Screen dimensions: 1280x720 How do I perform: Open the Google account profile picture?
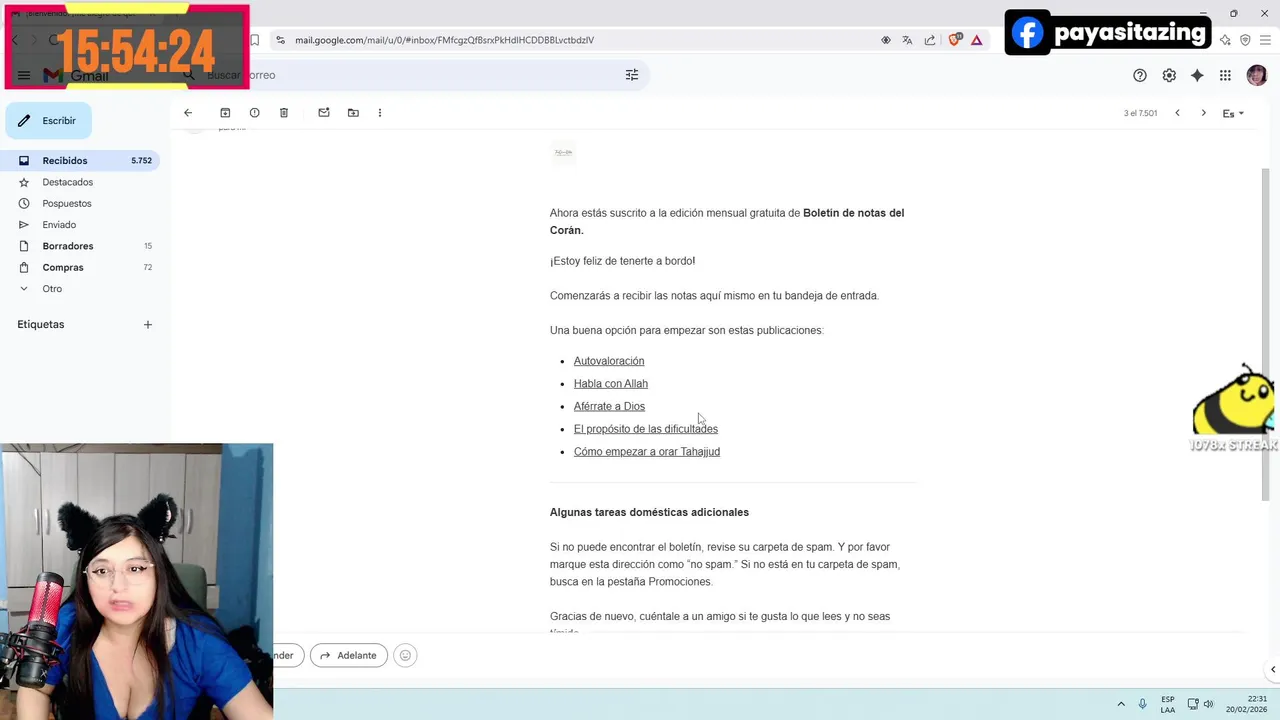coord(1256,75)
